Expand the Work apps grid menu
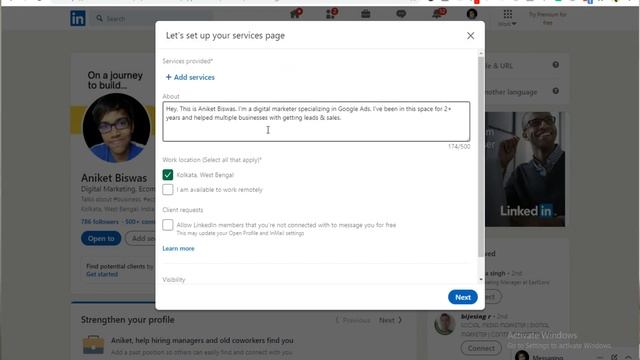640x360 pixels. tap(507, 18)
